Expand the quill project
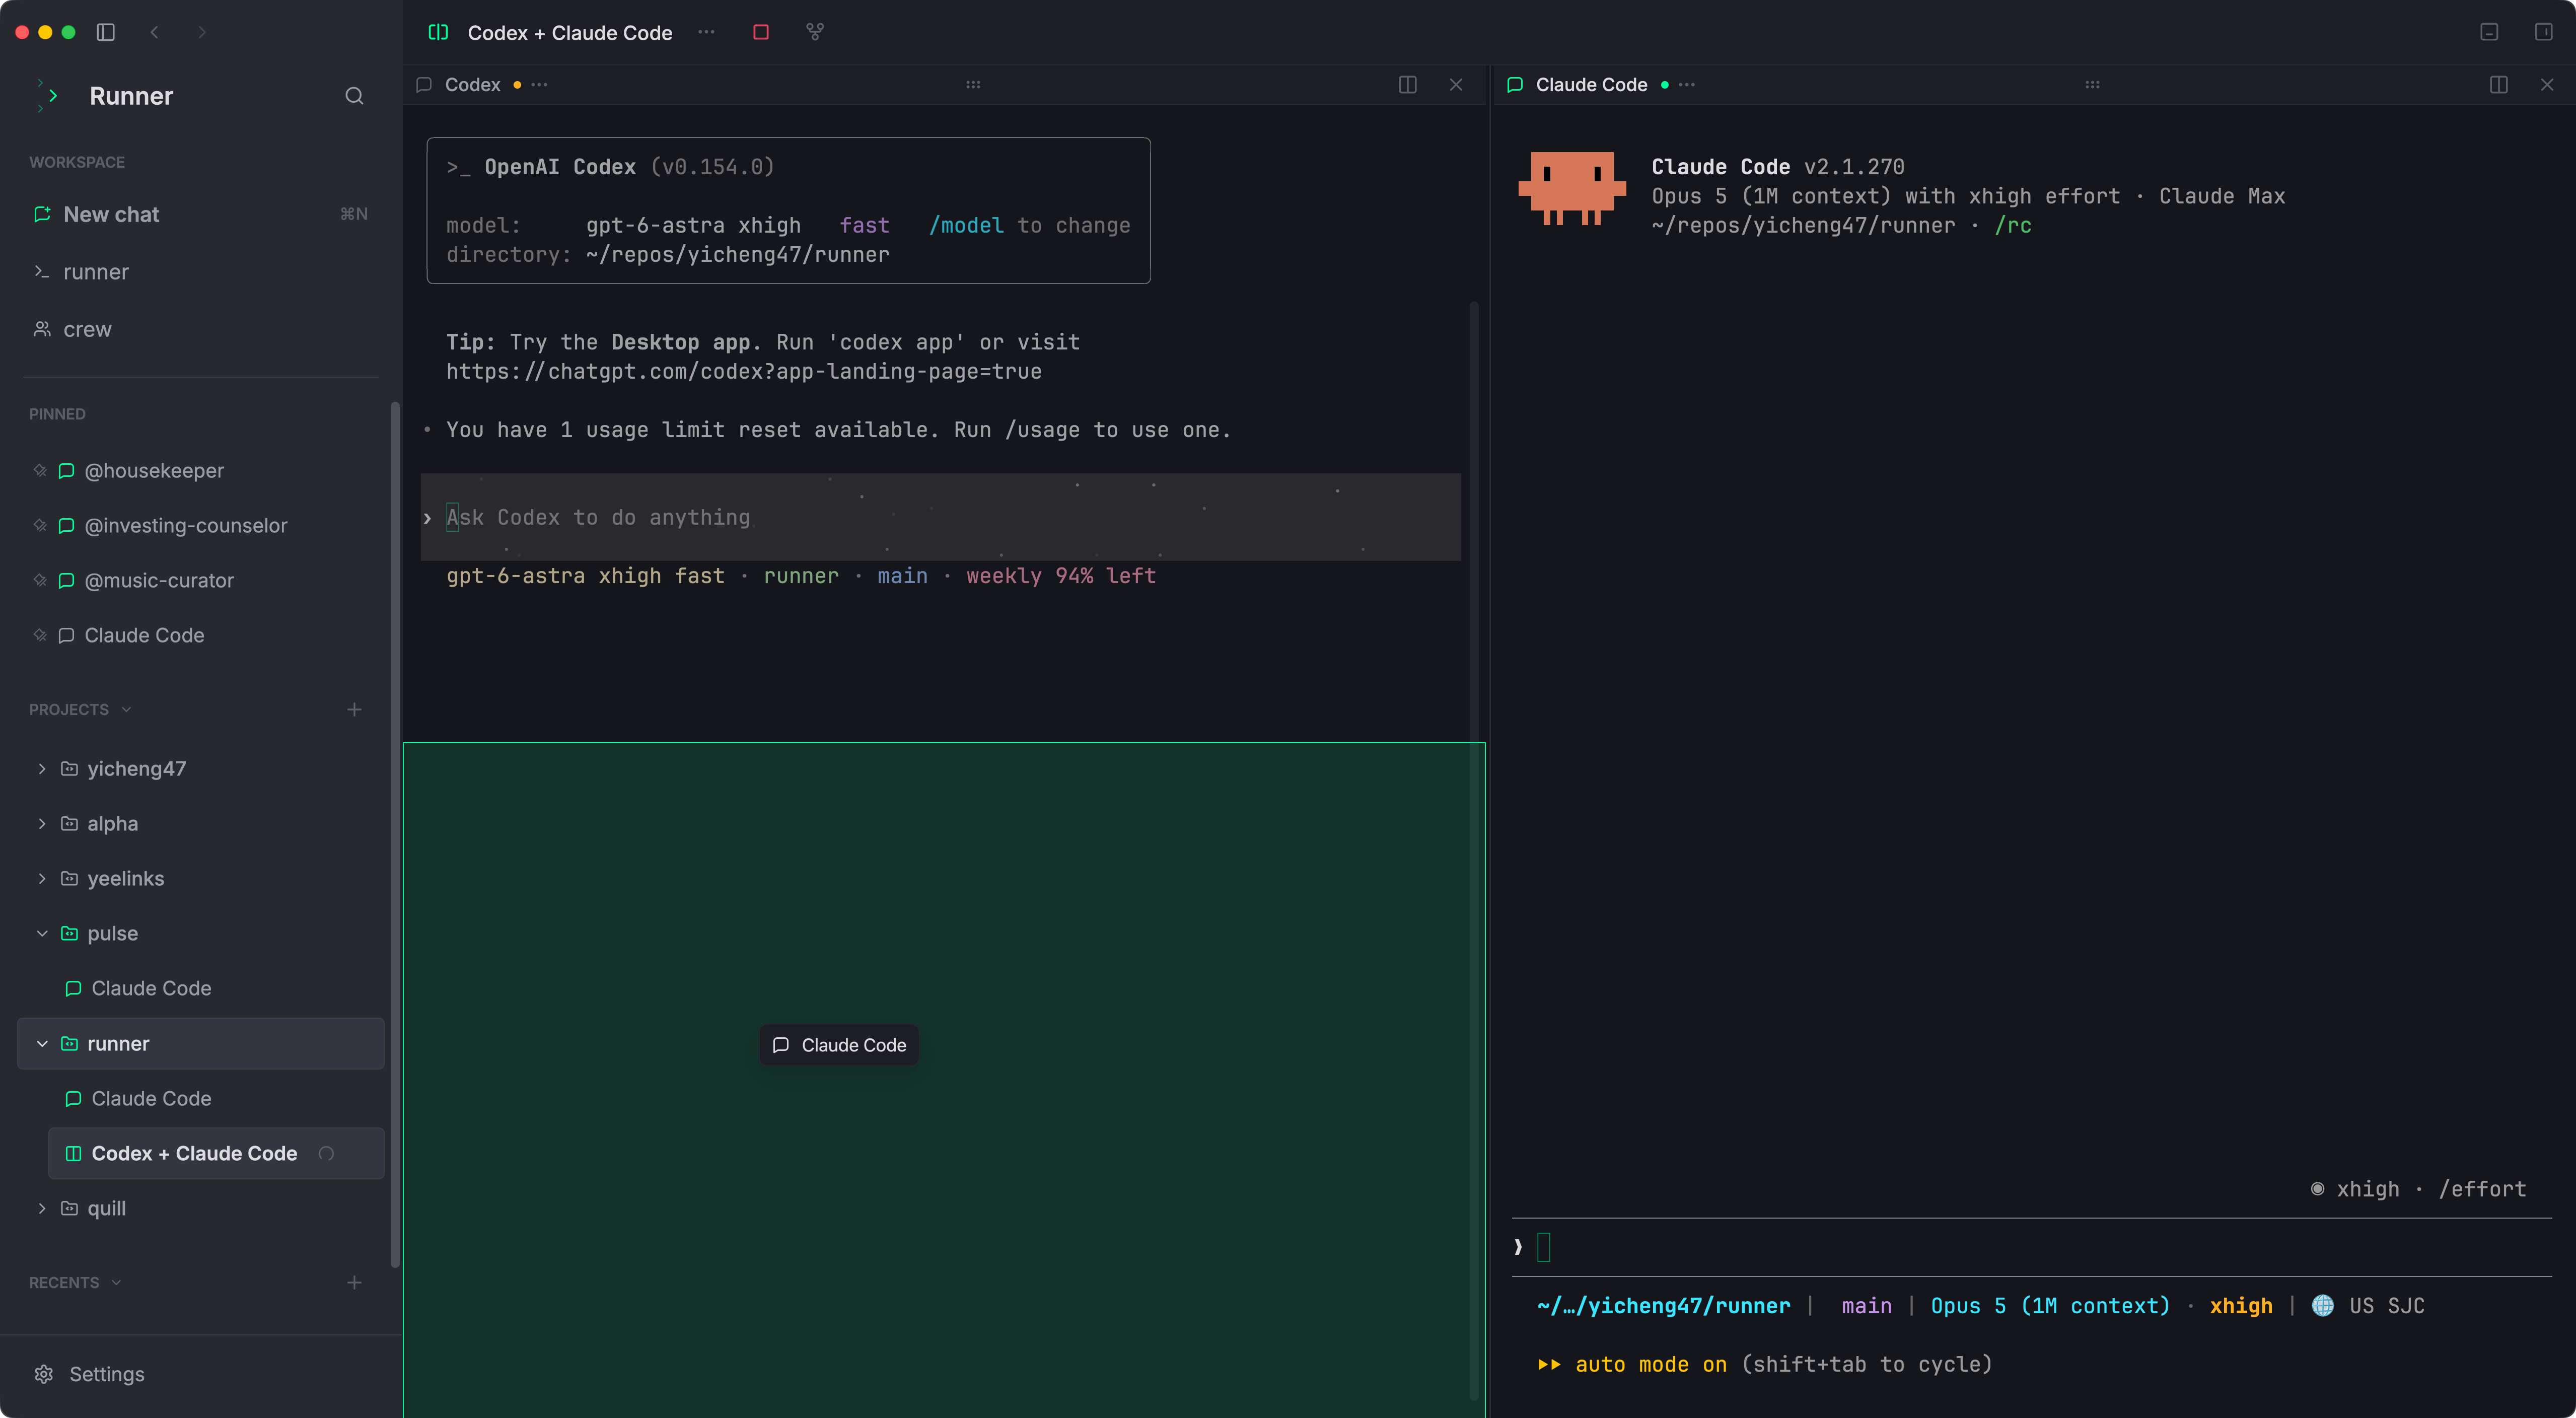 click(42, 1208)
